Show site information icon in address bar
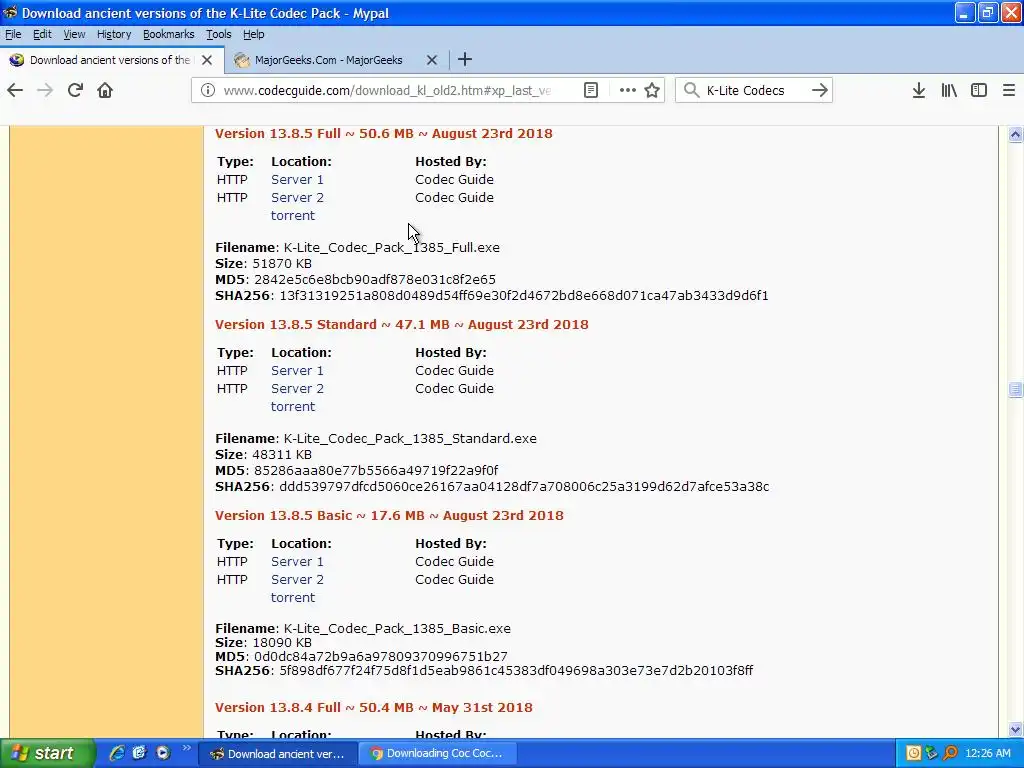The width and height of the screenshot is (1024, 768). click(208, 90)
